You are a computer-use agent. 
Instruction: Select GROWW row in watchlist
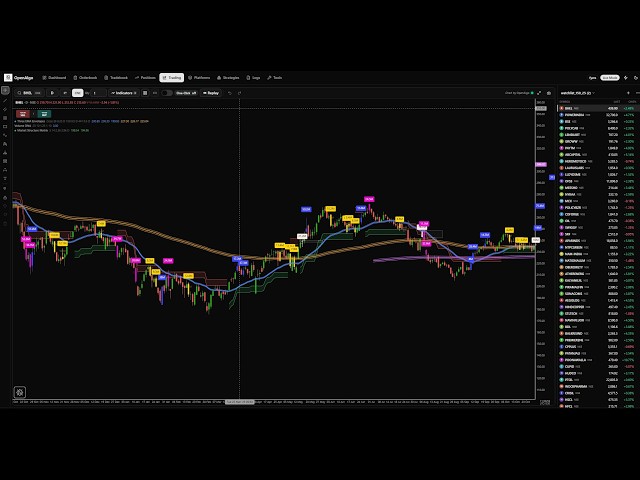pyautogui.click(x=598, y=141)
